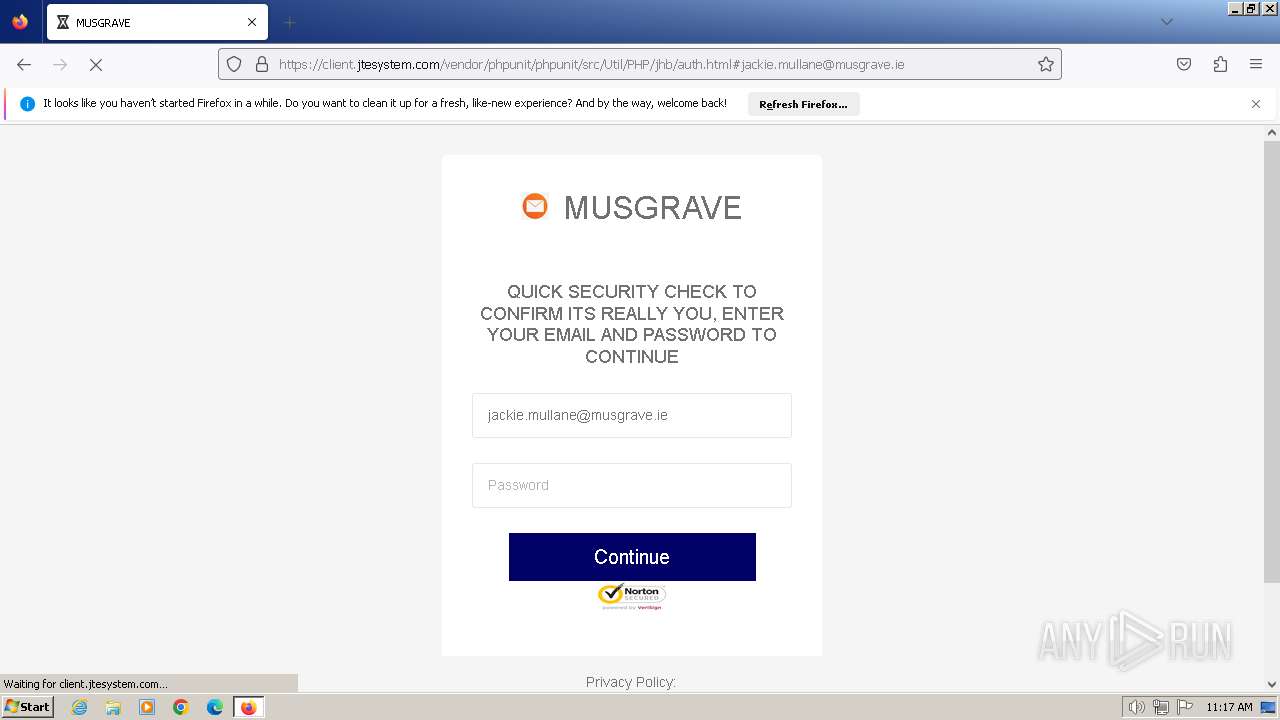Viewport: 1280px width, 720px height.
Task: Click the vertical scrollbar thumb
Action: pyautogui.click(x=1272, y=361)
